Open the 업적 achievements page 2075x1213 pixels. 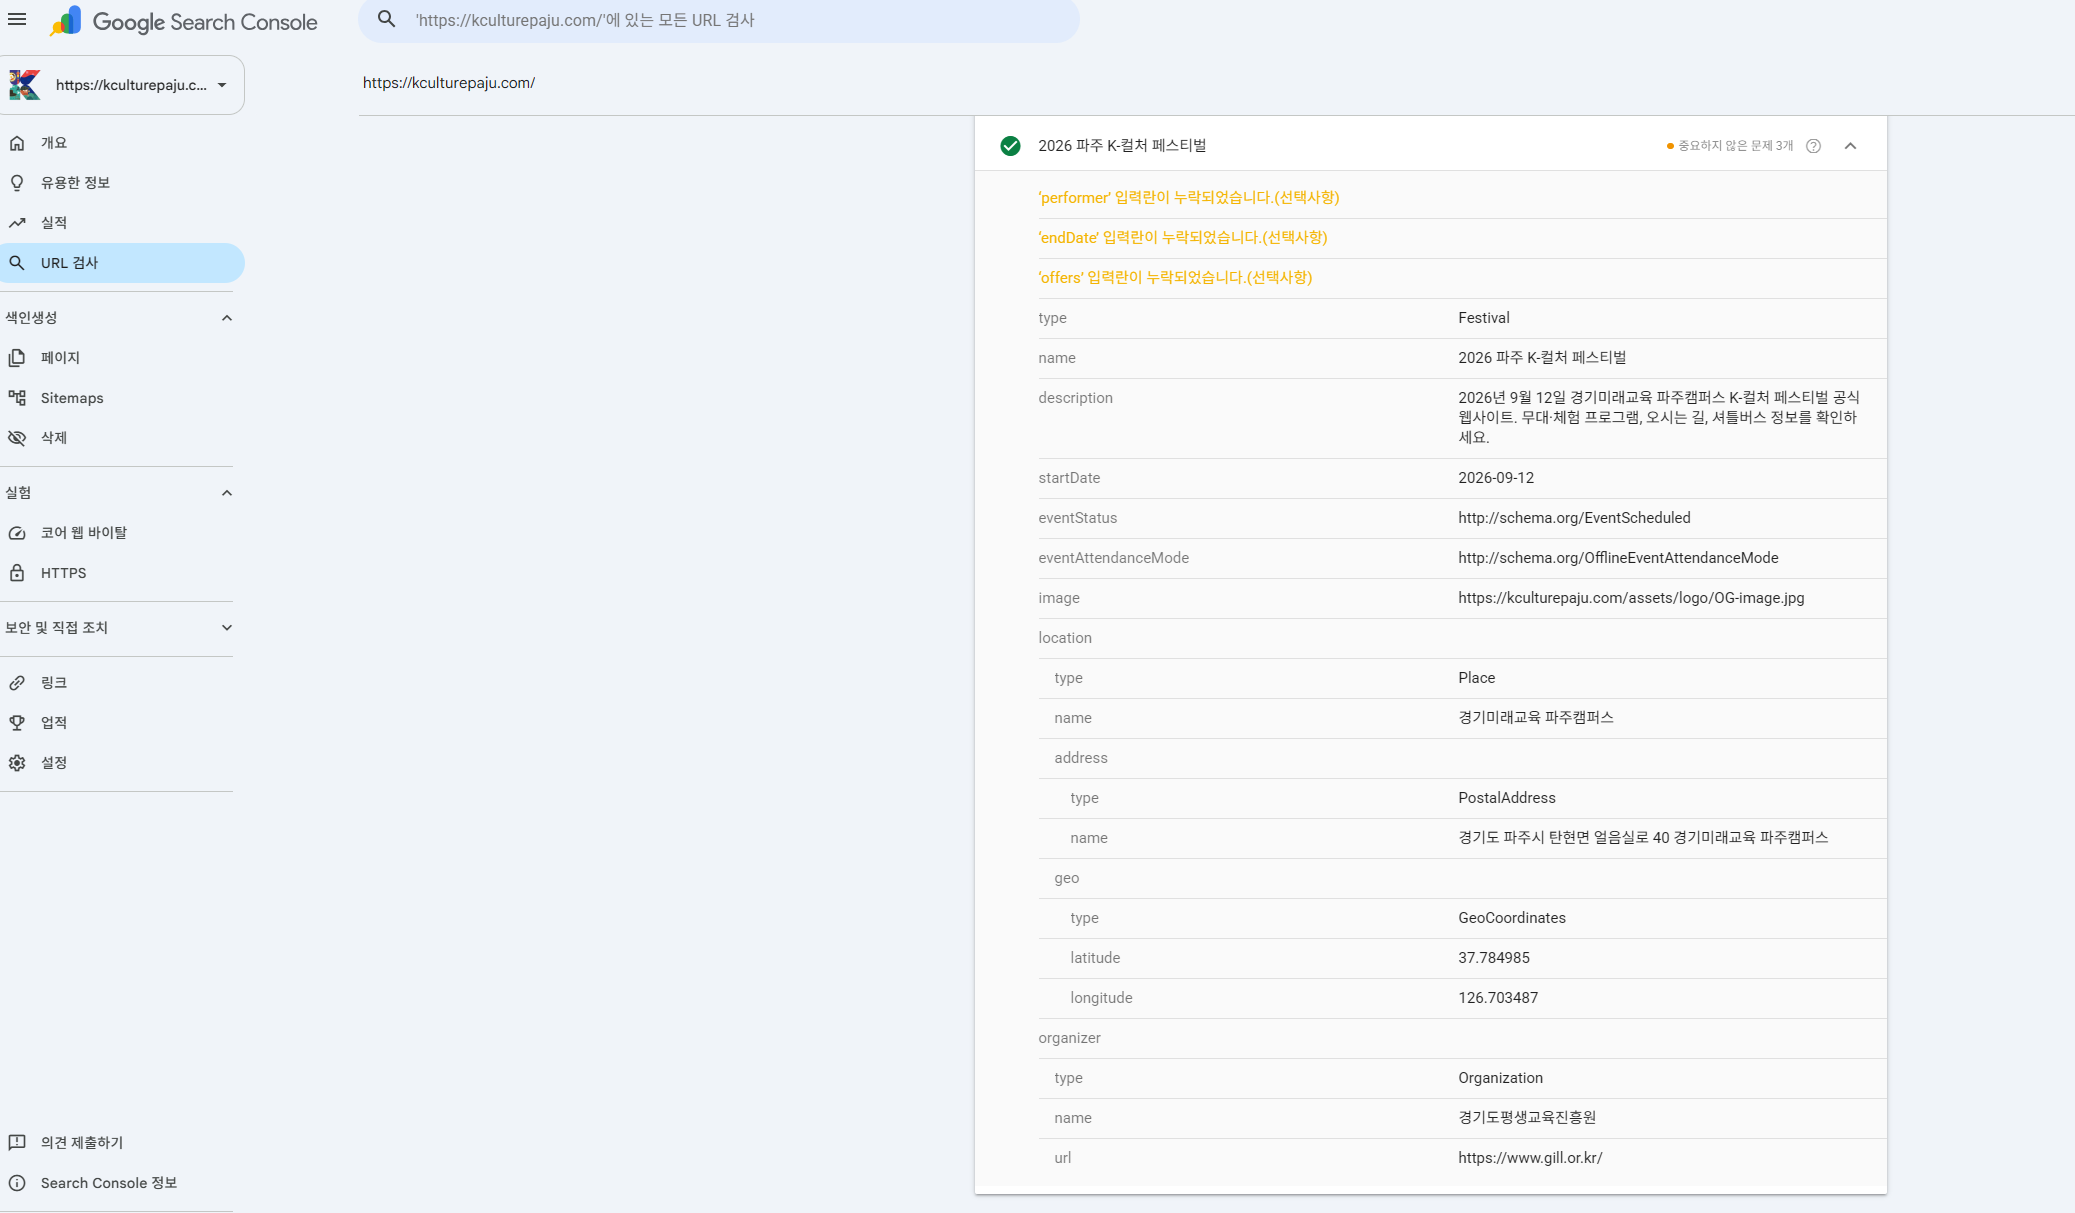(122, 723)
